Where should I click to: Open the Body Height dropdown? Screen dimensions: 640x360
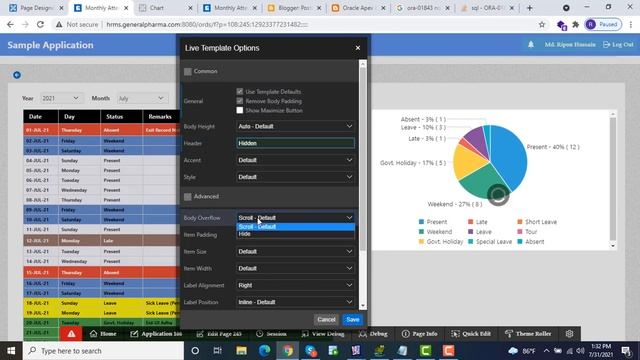[x=295, y=126]
